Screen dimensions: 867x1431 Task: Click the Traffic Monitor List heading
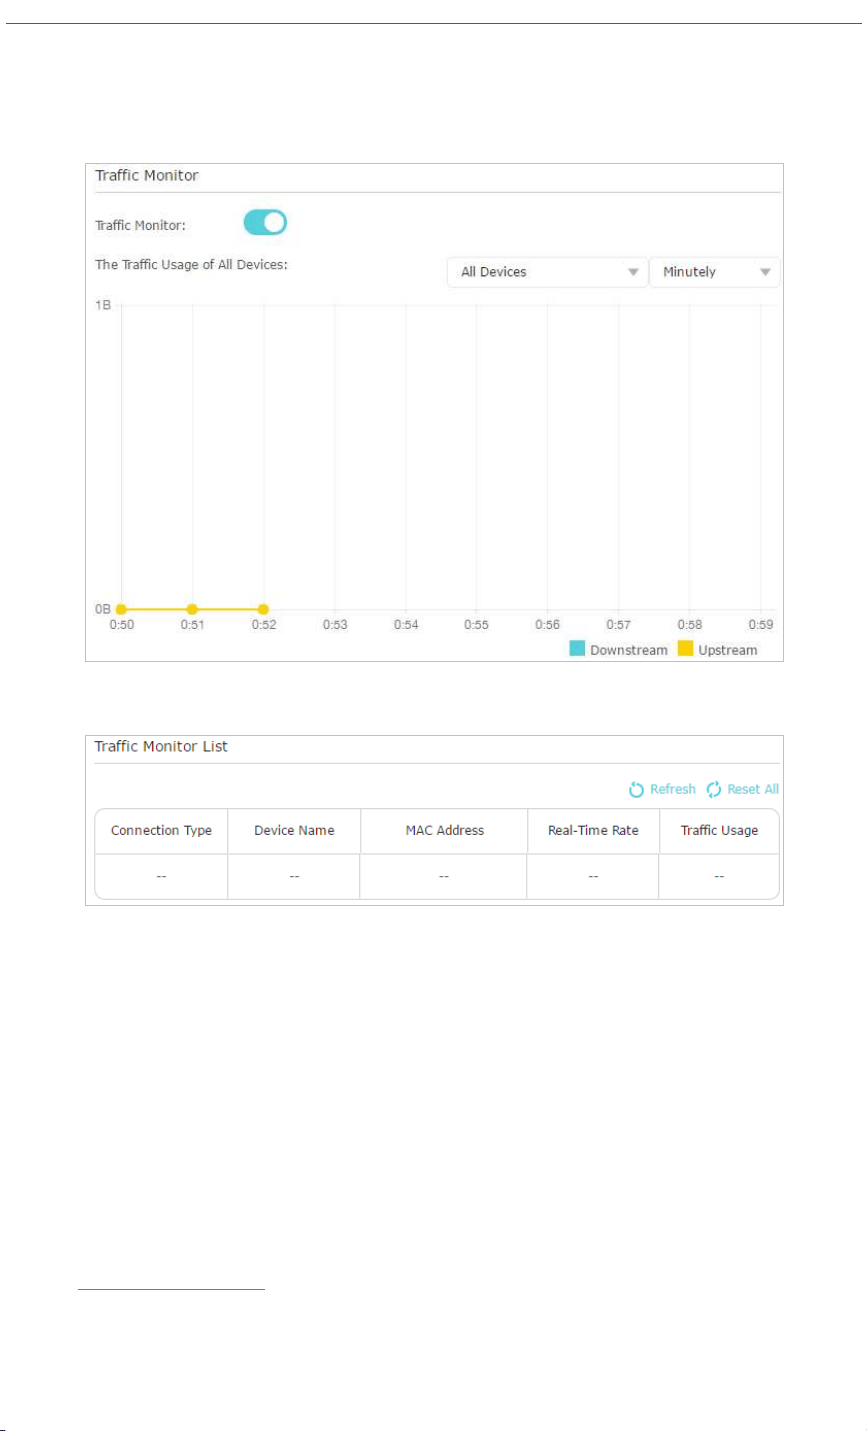(161, 747)
